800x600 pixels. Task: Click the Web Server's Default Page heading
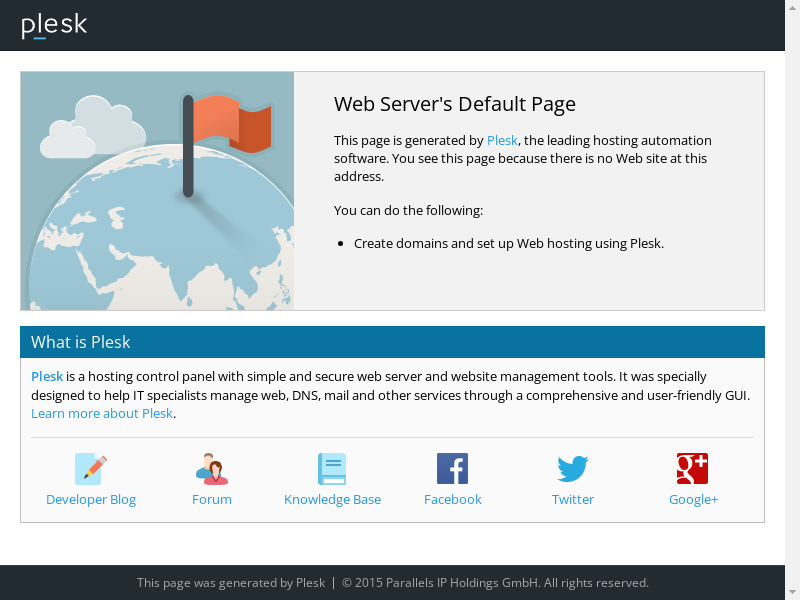454,104
